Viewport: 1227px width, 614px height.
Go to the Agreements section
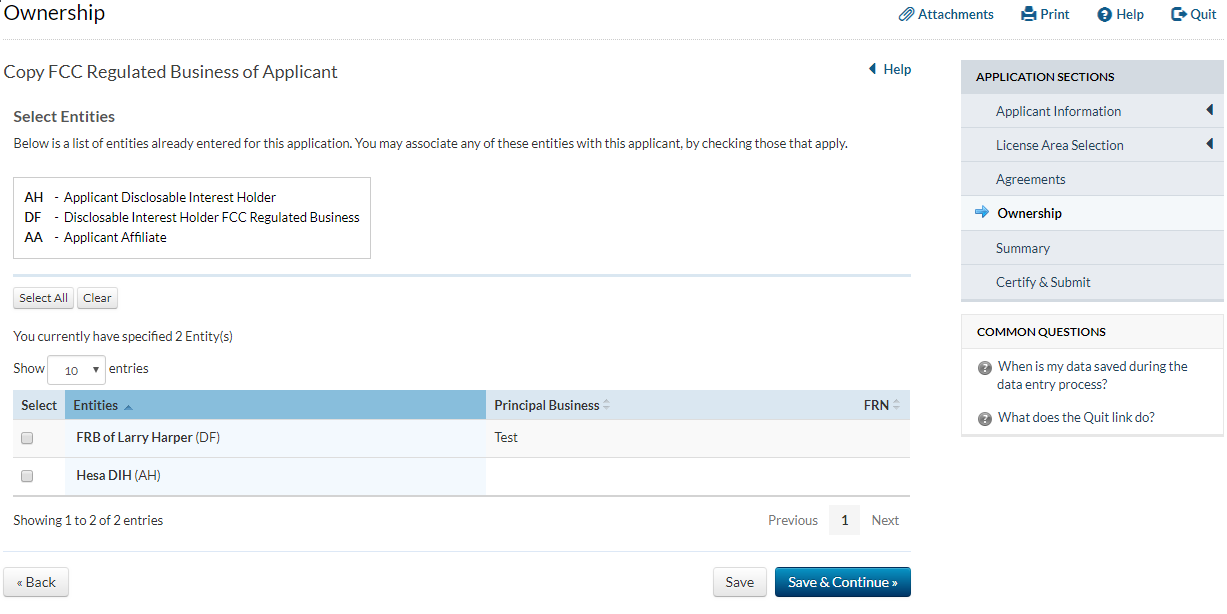[1030, 179]
